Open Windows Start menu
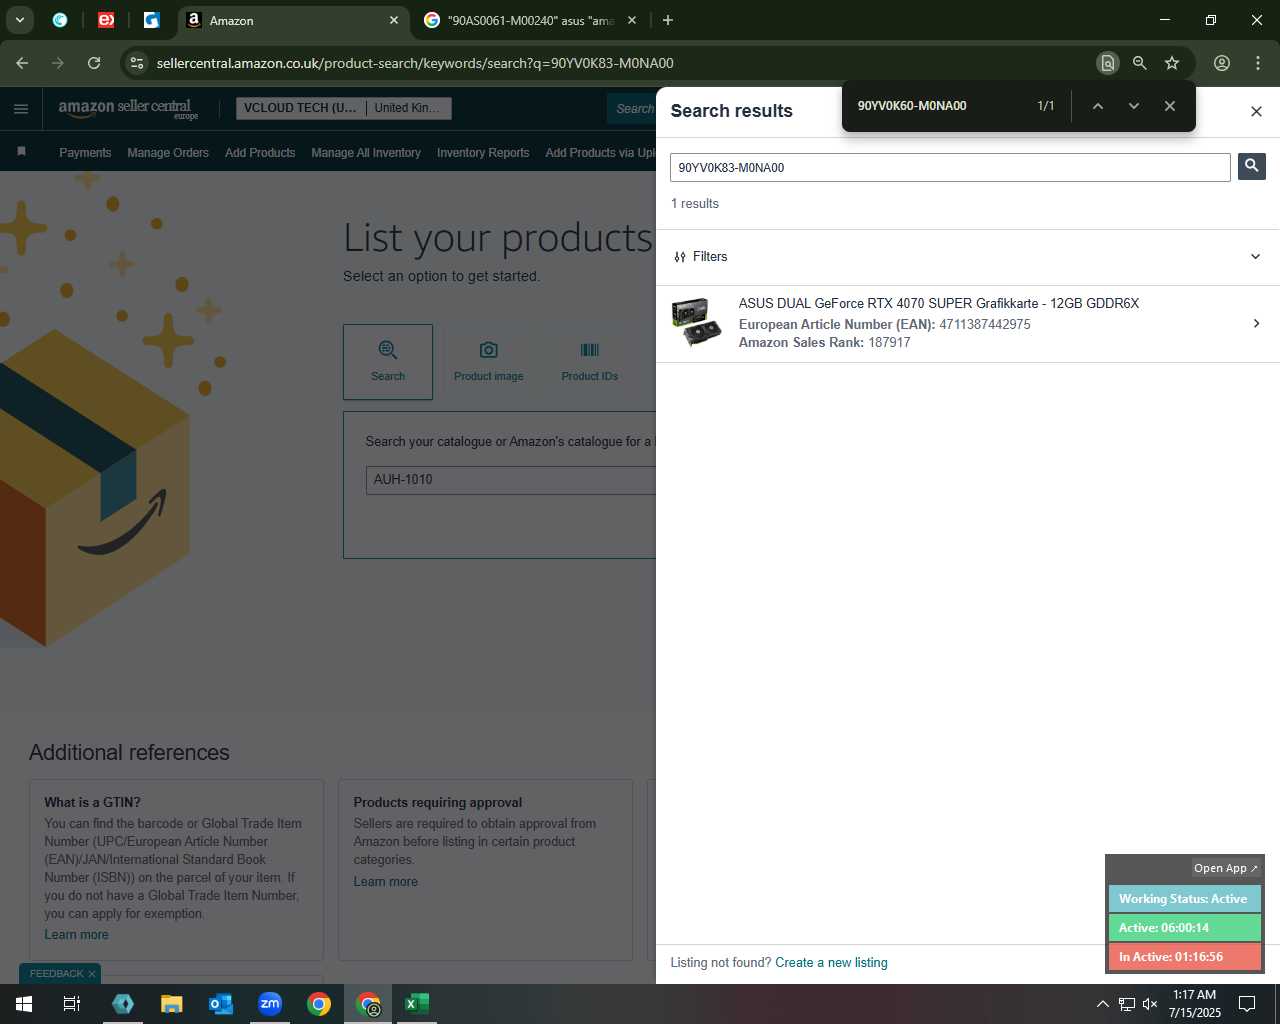This screenshot has height=1024, width=1280. [24, 1004]
